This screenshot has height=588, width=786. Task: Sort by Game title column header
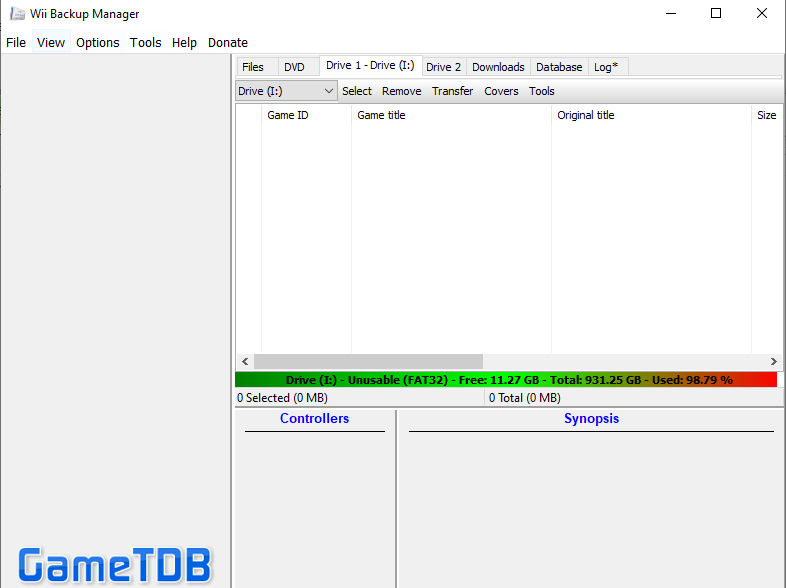click(451, 115)
